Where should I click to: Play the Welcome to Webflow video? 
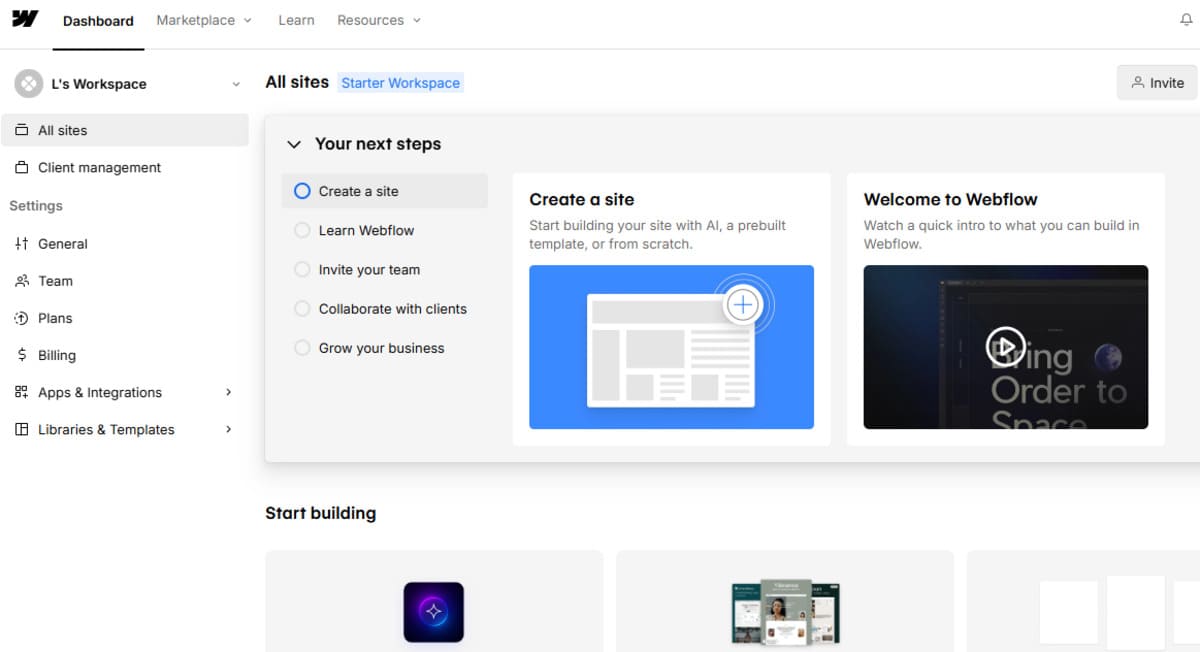point(1005,347)
